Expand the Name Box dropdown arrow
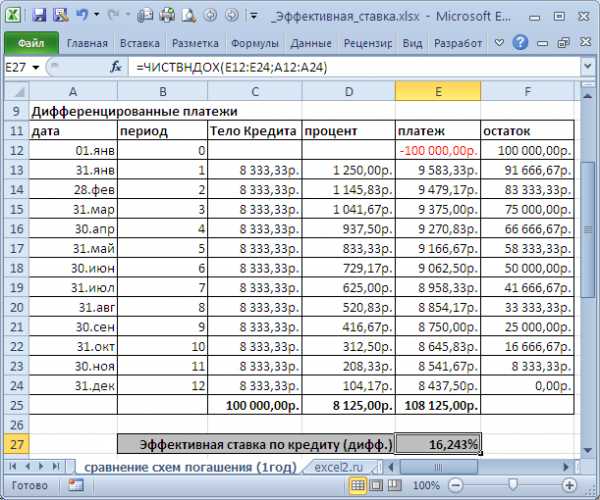Screen dimensions: 600x500 pyautogui.click(x=37, y=67)
